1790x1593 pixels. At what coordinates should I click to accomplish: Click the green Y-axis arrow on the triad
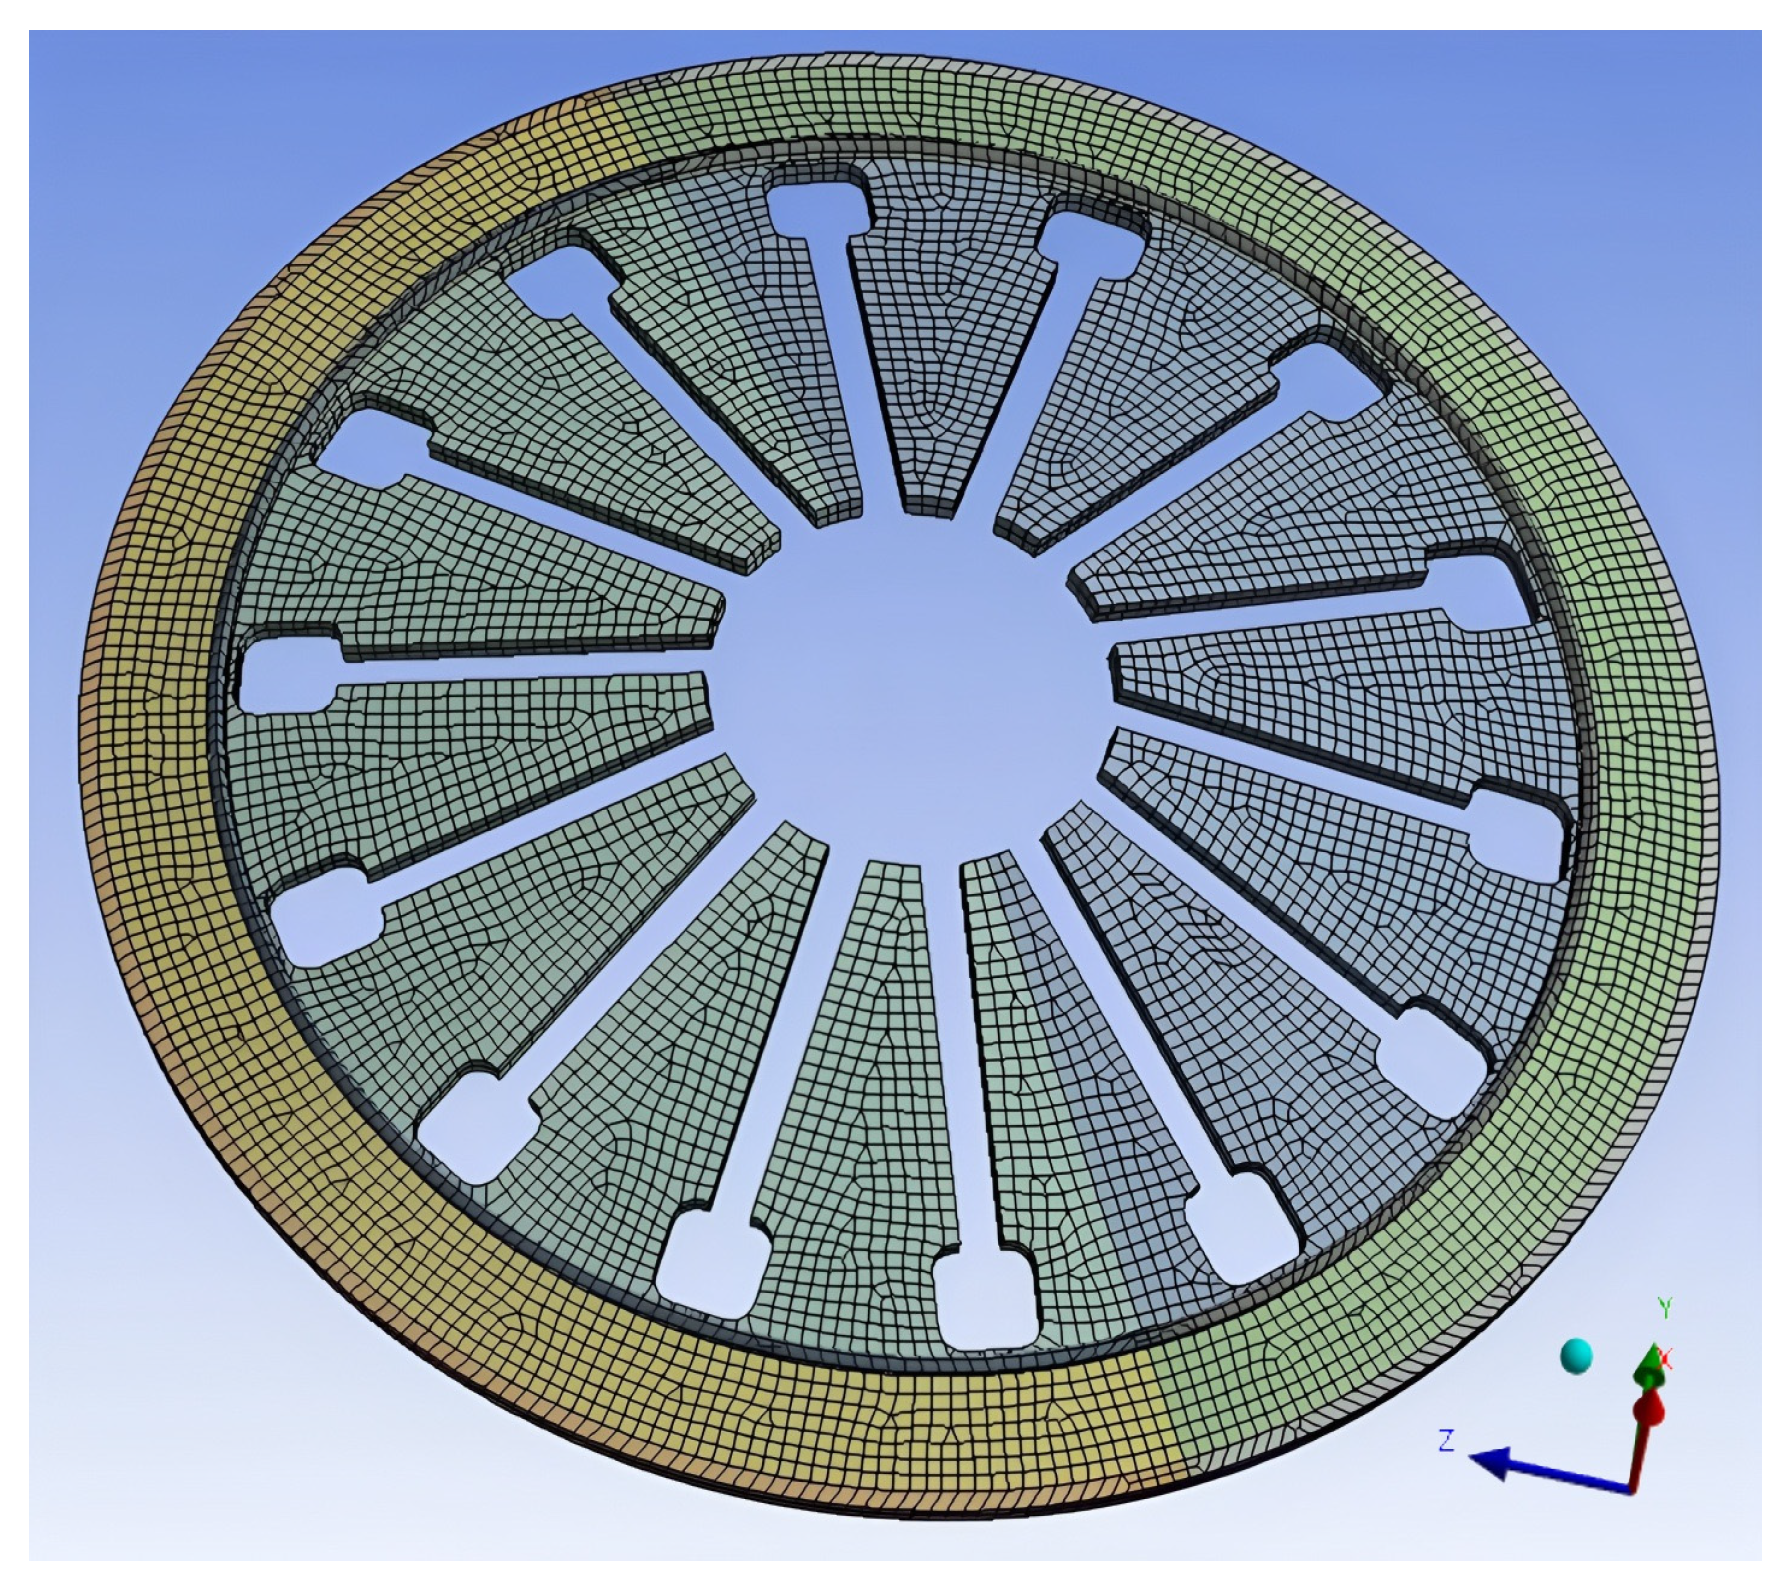point(1650,1368)
